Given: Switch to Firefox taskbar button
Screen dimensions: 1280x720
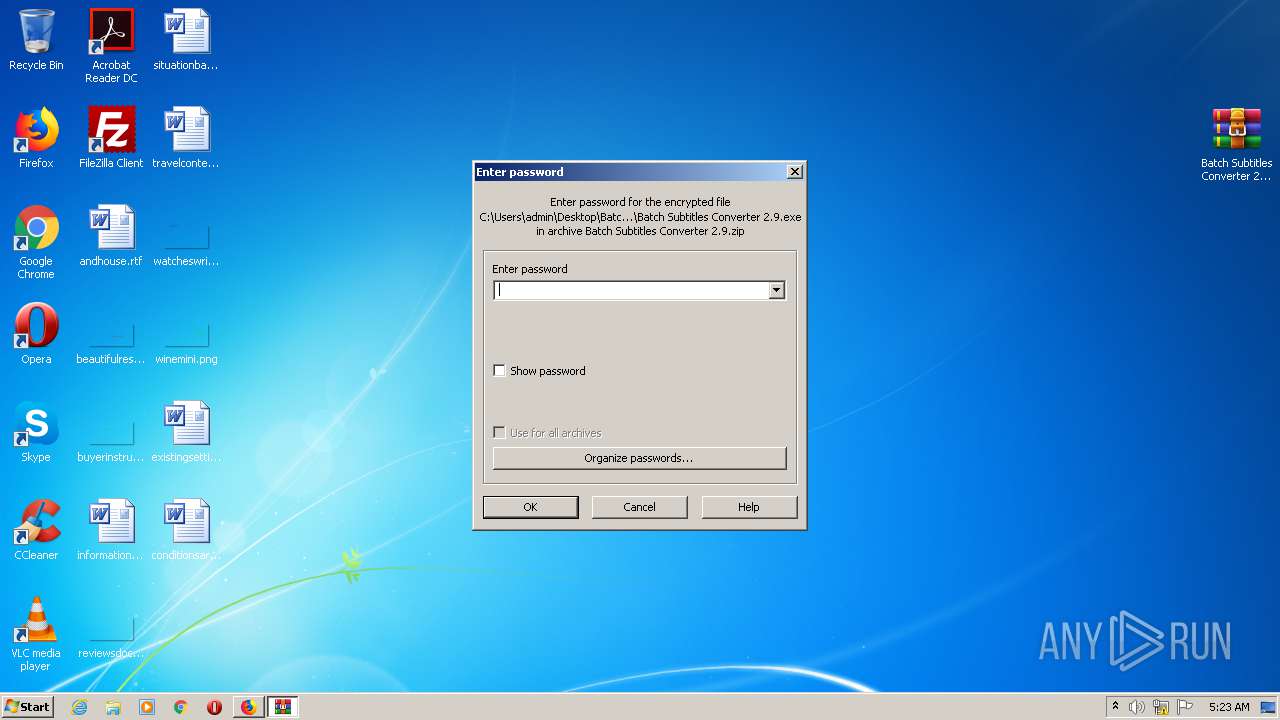Looking at the screenshot, I should point(248,707).
